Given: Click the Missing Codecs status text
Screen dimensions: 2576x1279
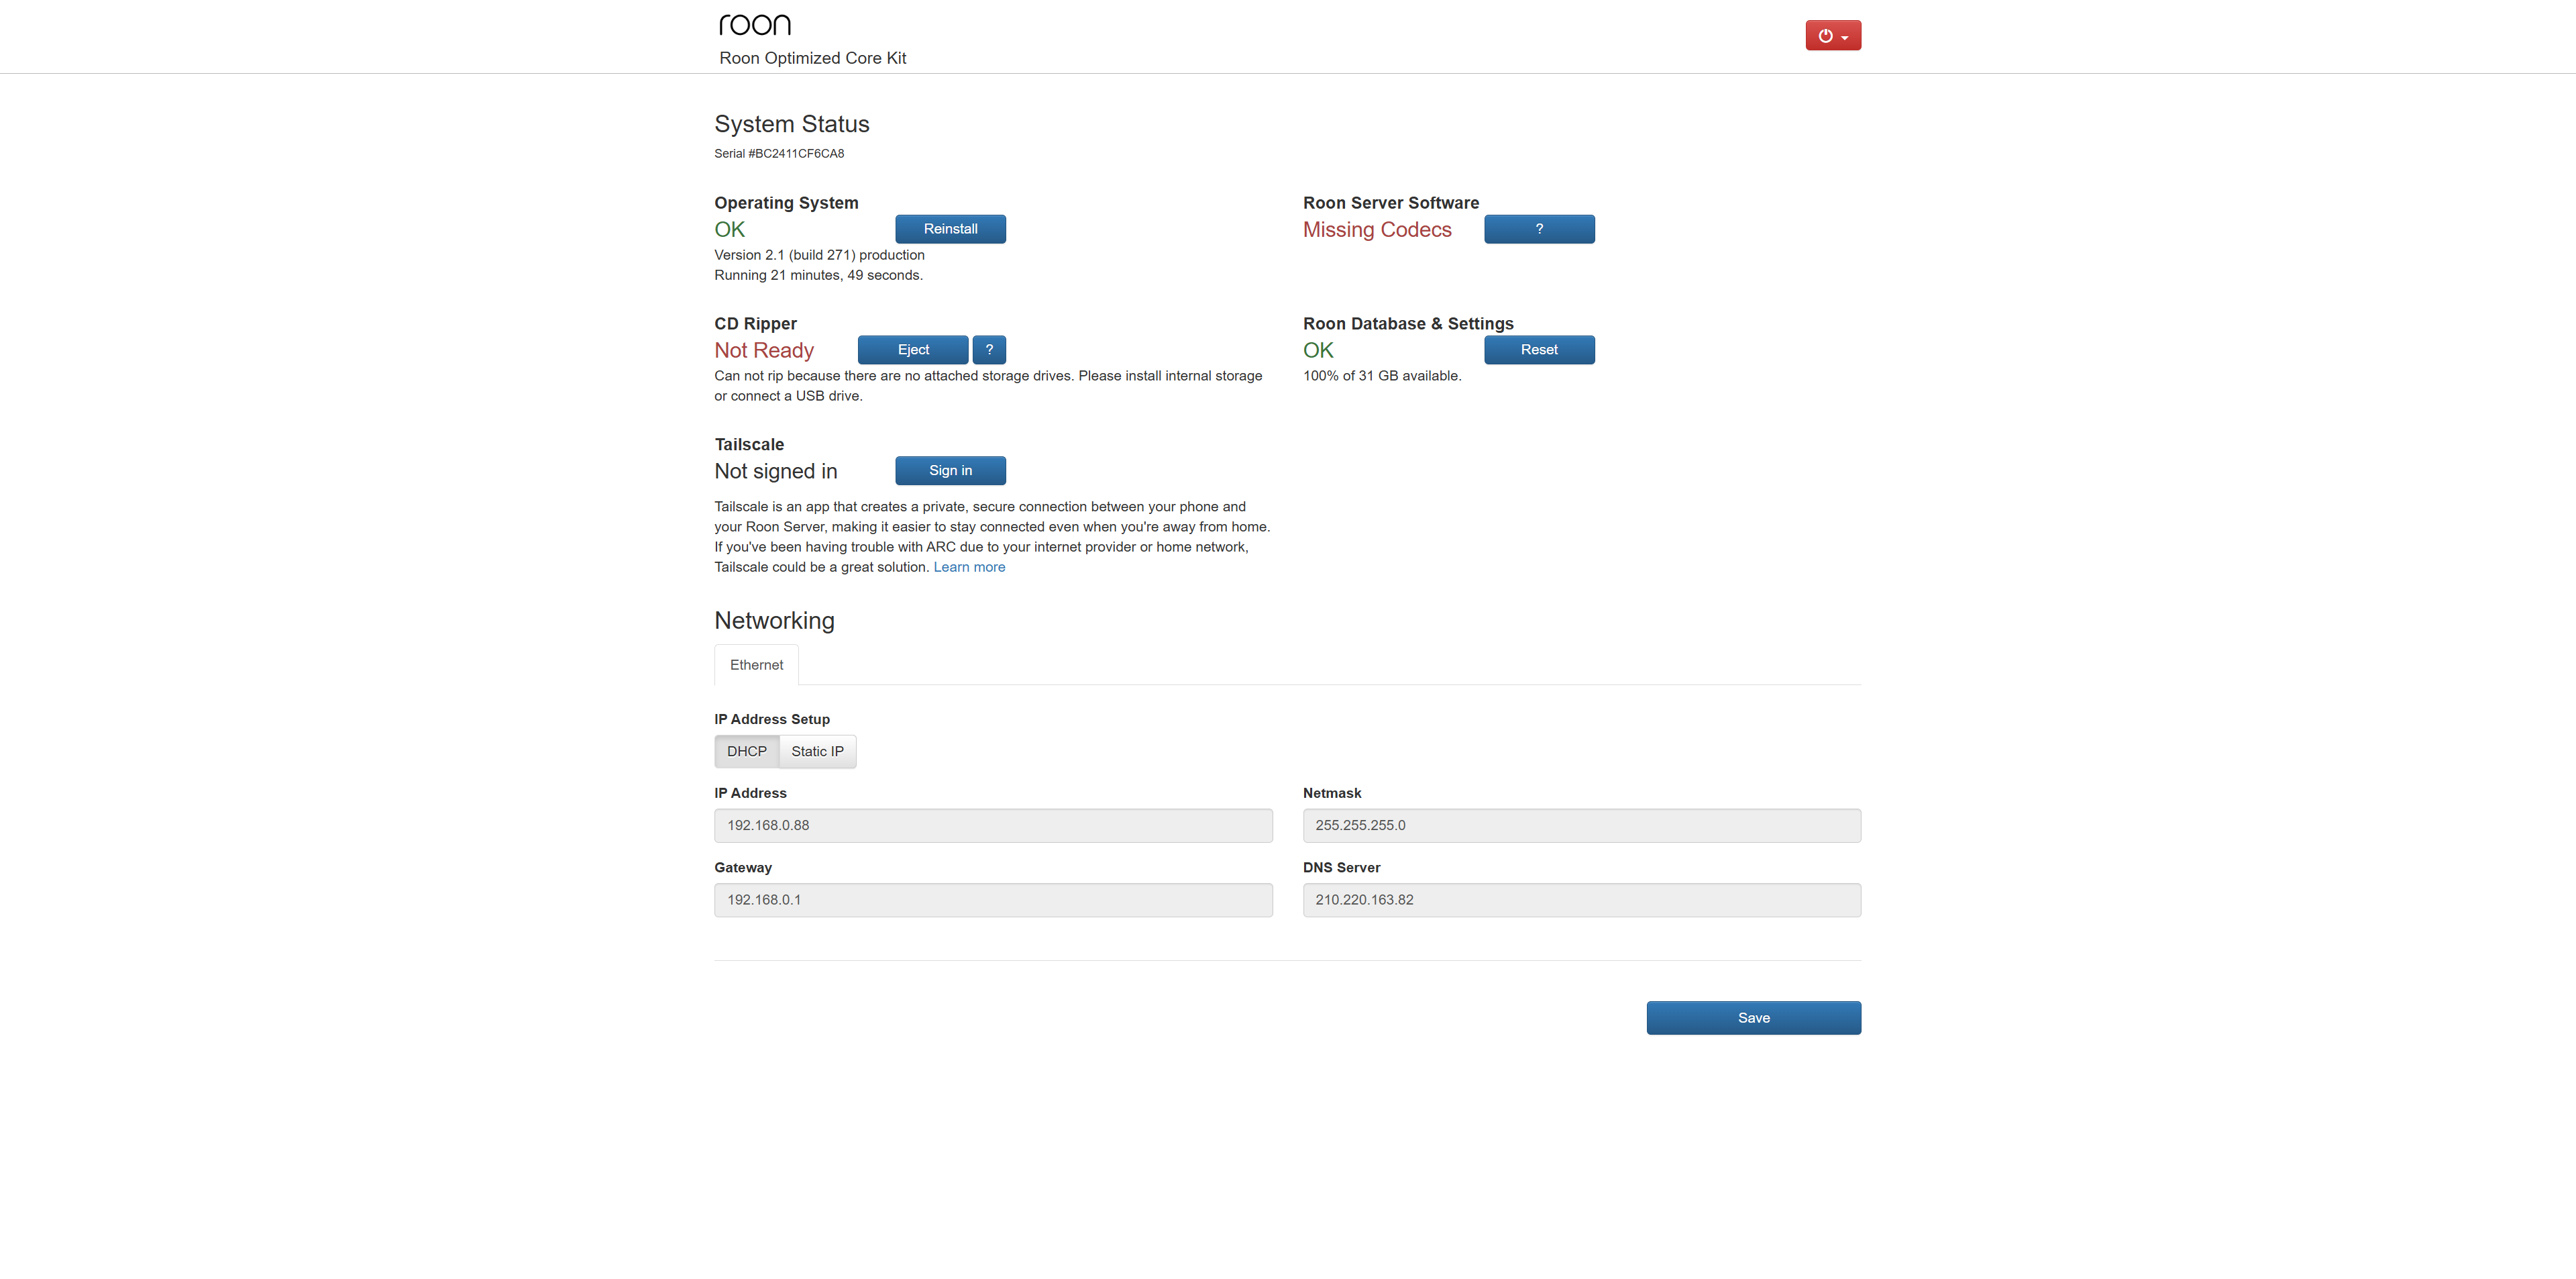Looking at the screenshot, I should tap(1377, 230).
